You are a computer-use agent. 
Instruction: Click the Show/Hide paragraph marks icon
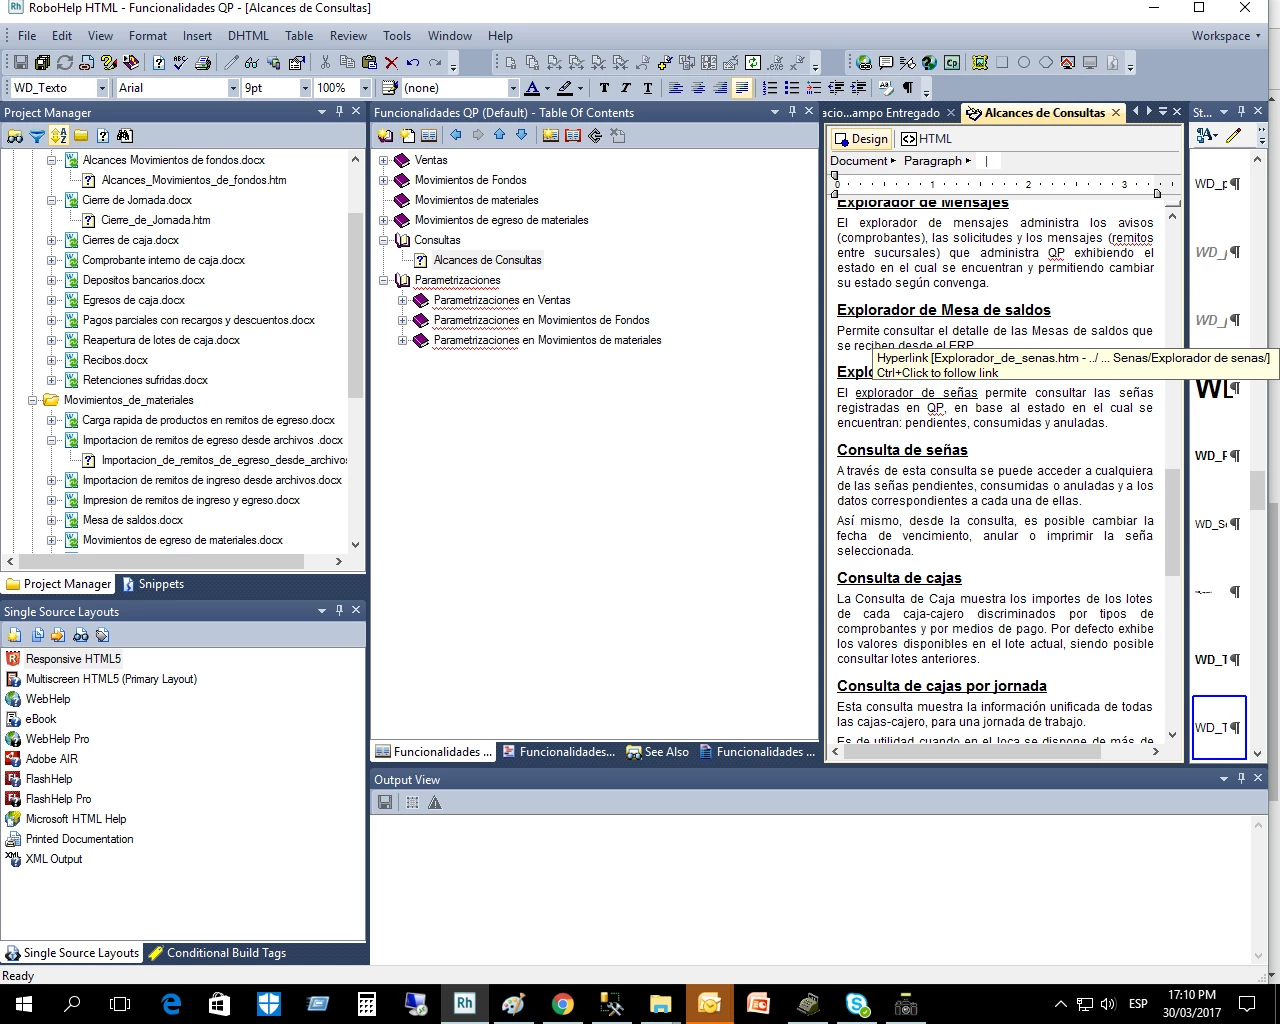click(908, 88)
